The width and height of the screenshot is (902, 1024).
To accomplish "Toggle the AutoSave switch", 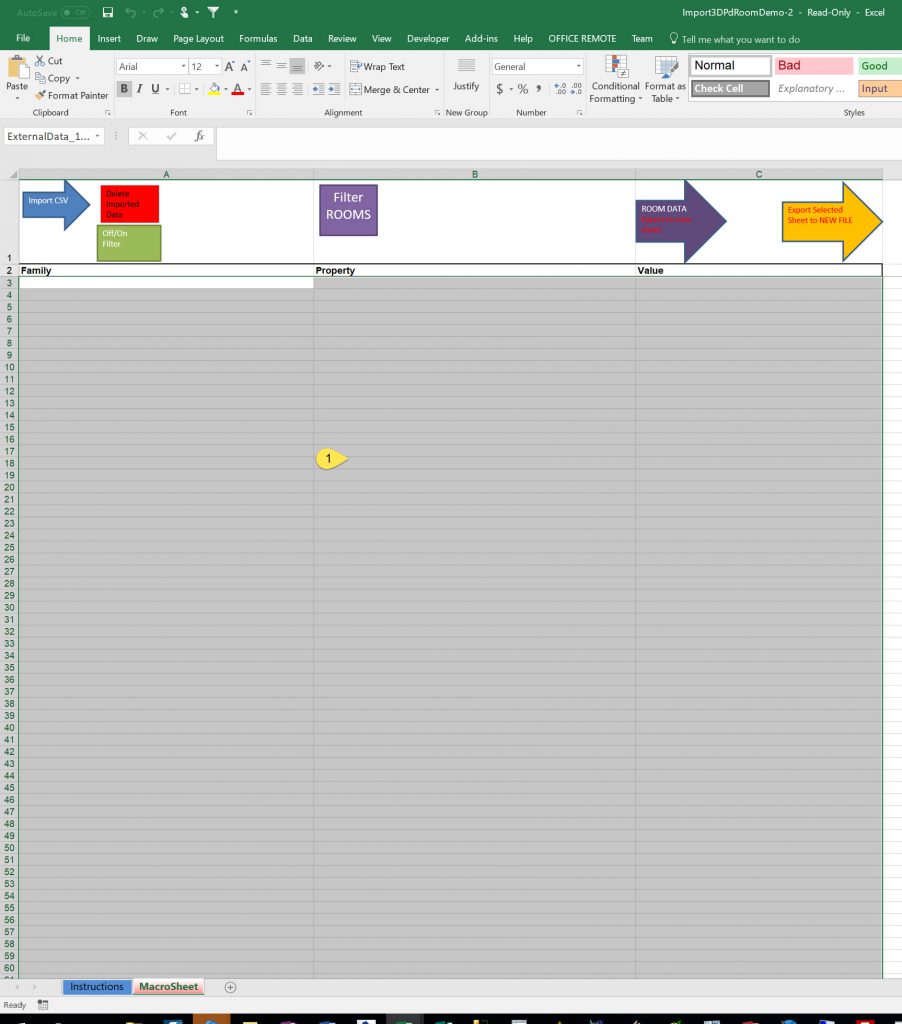I will (x=75, y=12).
